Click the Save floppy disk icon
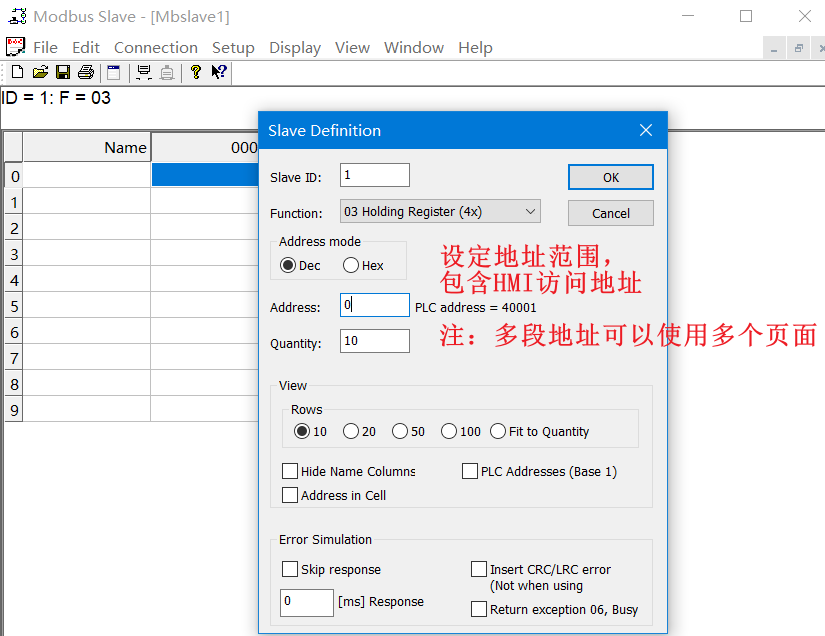The width and height of the screenshot is (825, 636). tap(63, 72)
